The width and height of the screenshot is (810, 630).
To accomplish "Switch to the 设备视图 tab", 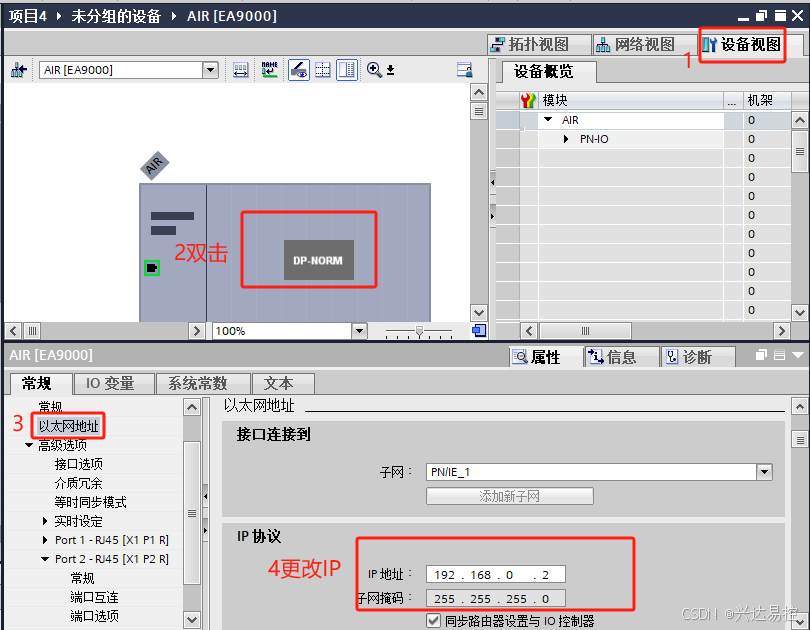I will point(742,45).
